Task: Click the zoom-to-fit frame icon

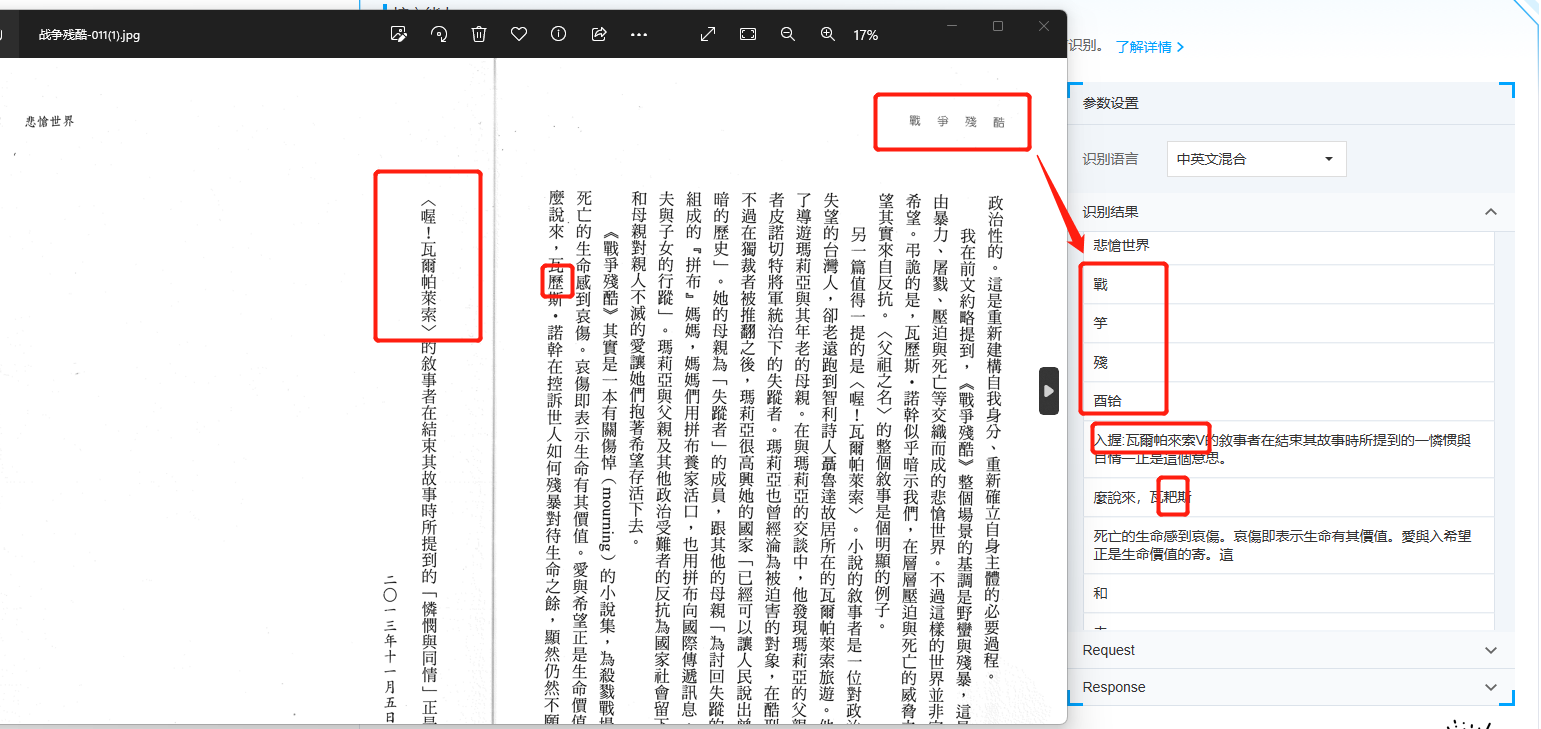Action: (748, 34)
